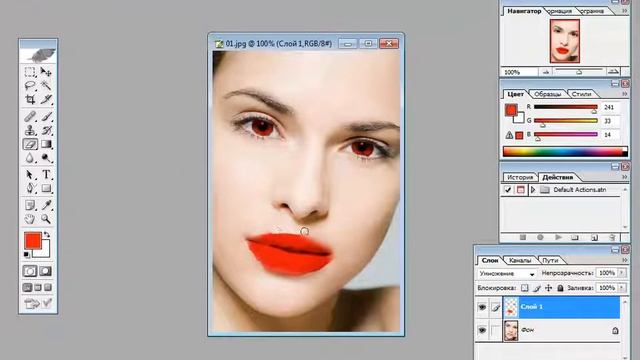Toggle lock position icon
640x360 pixels.
[x=549, y=288]
